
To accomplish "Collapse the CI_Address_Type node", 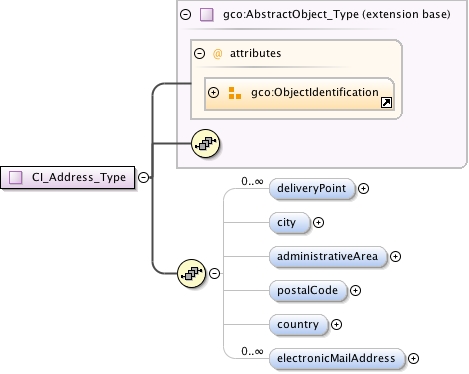I will pos(143,177).
